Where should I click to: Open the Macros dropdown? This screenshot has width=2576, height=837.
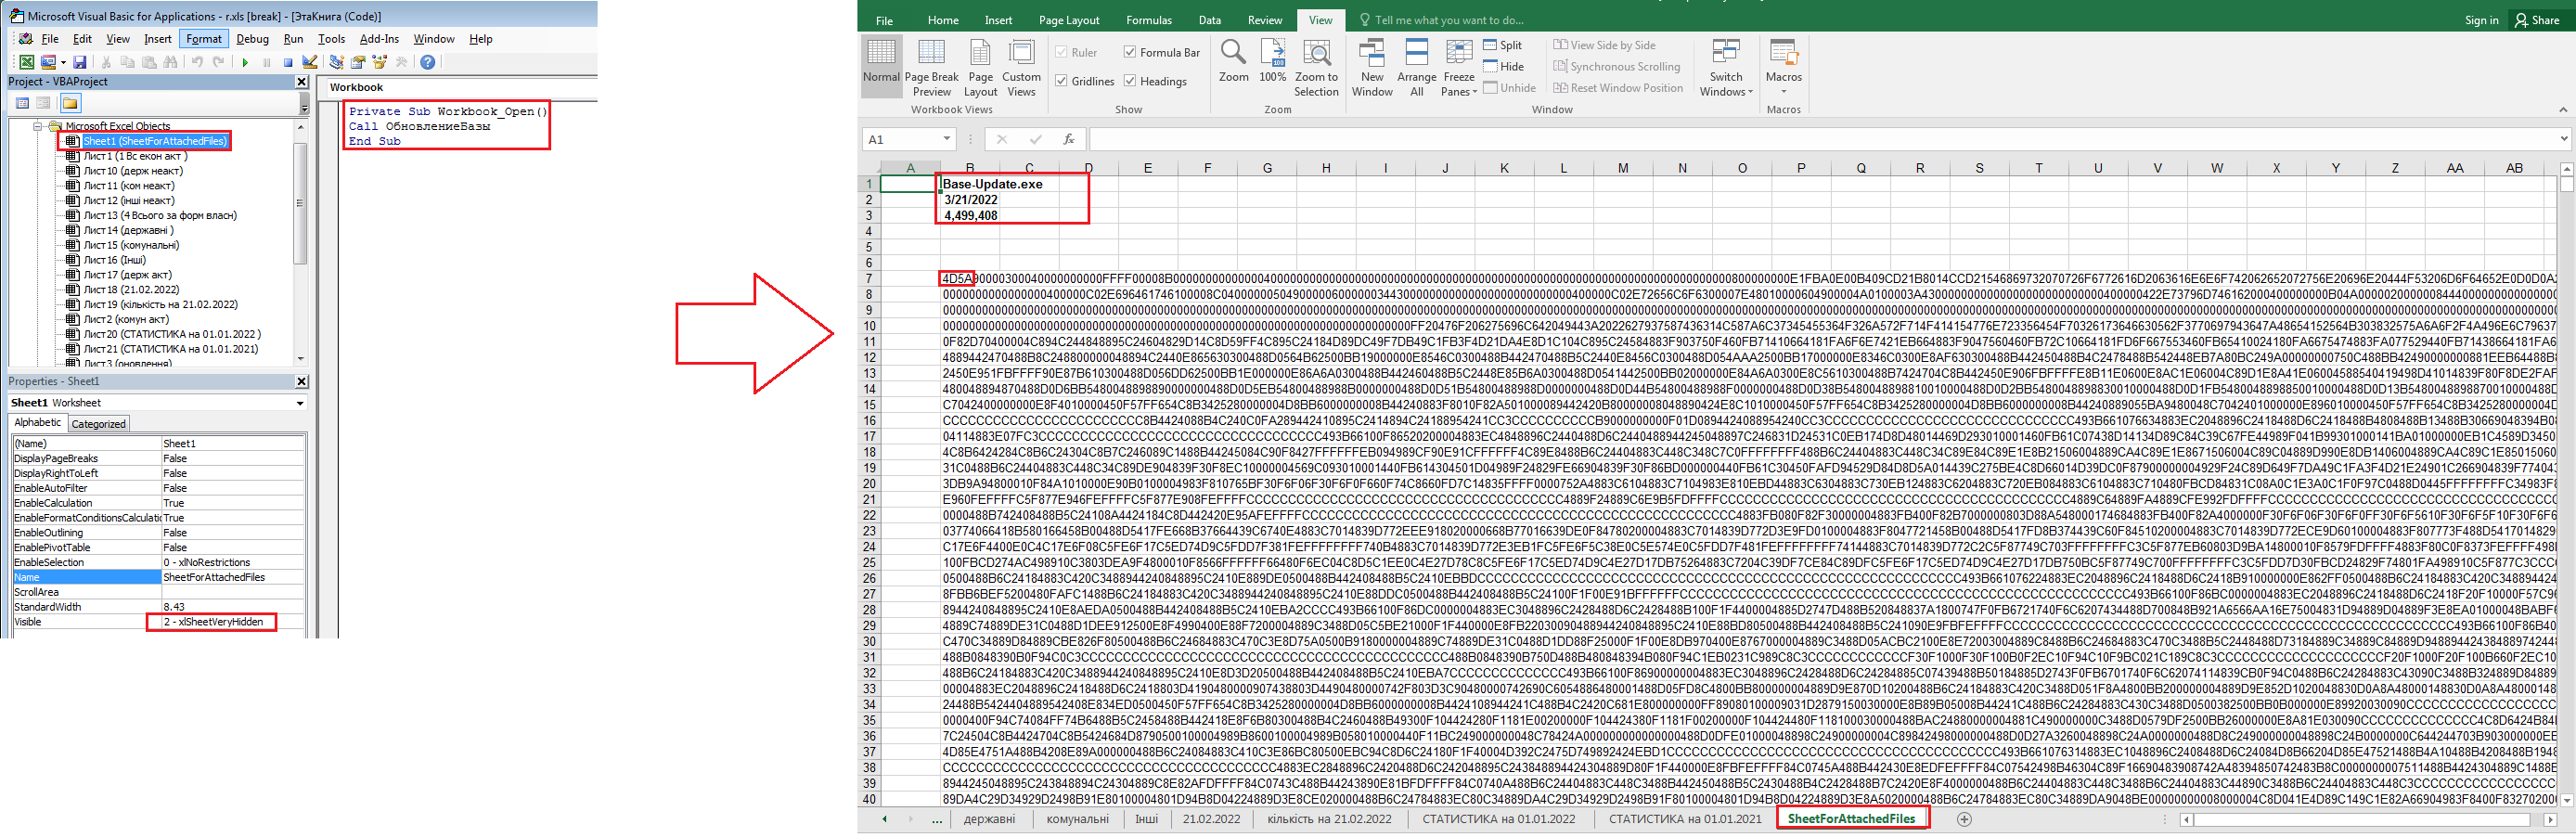coord(1783,68)
